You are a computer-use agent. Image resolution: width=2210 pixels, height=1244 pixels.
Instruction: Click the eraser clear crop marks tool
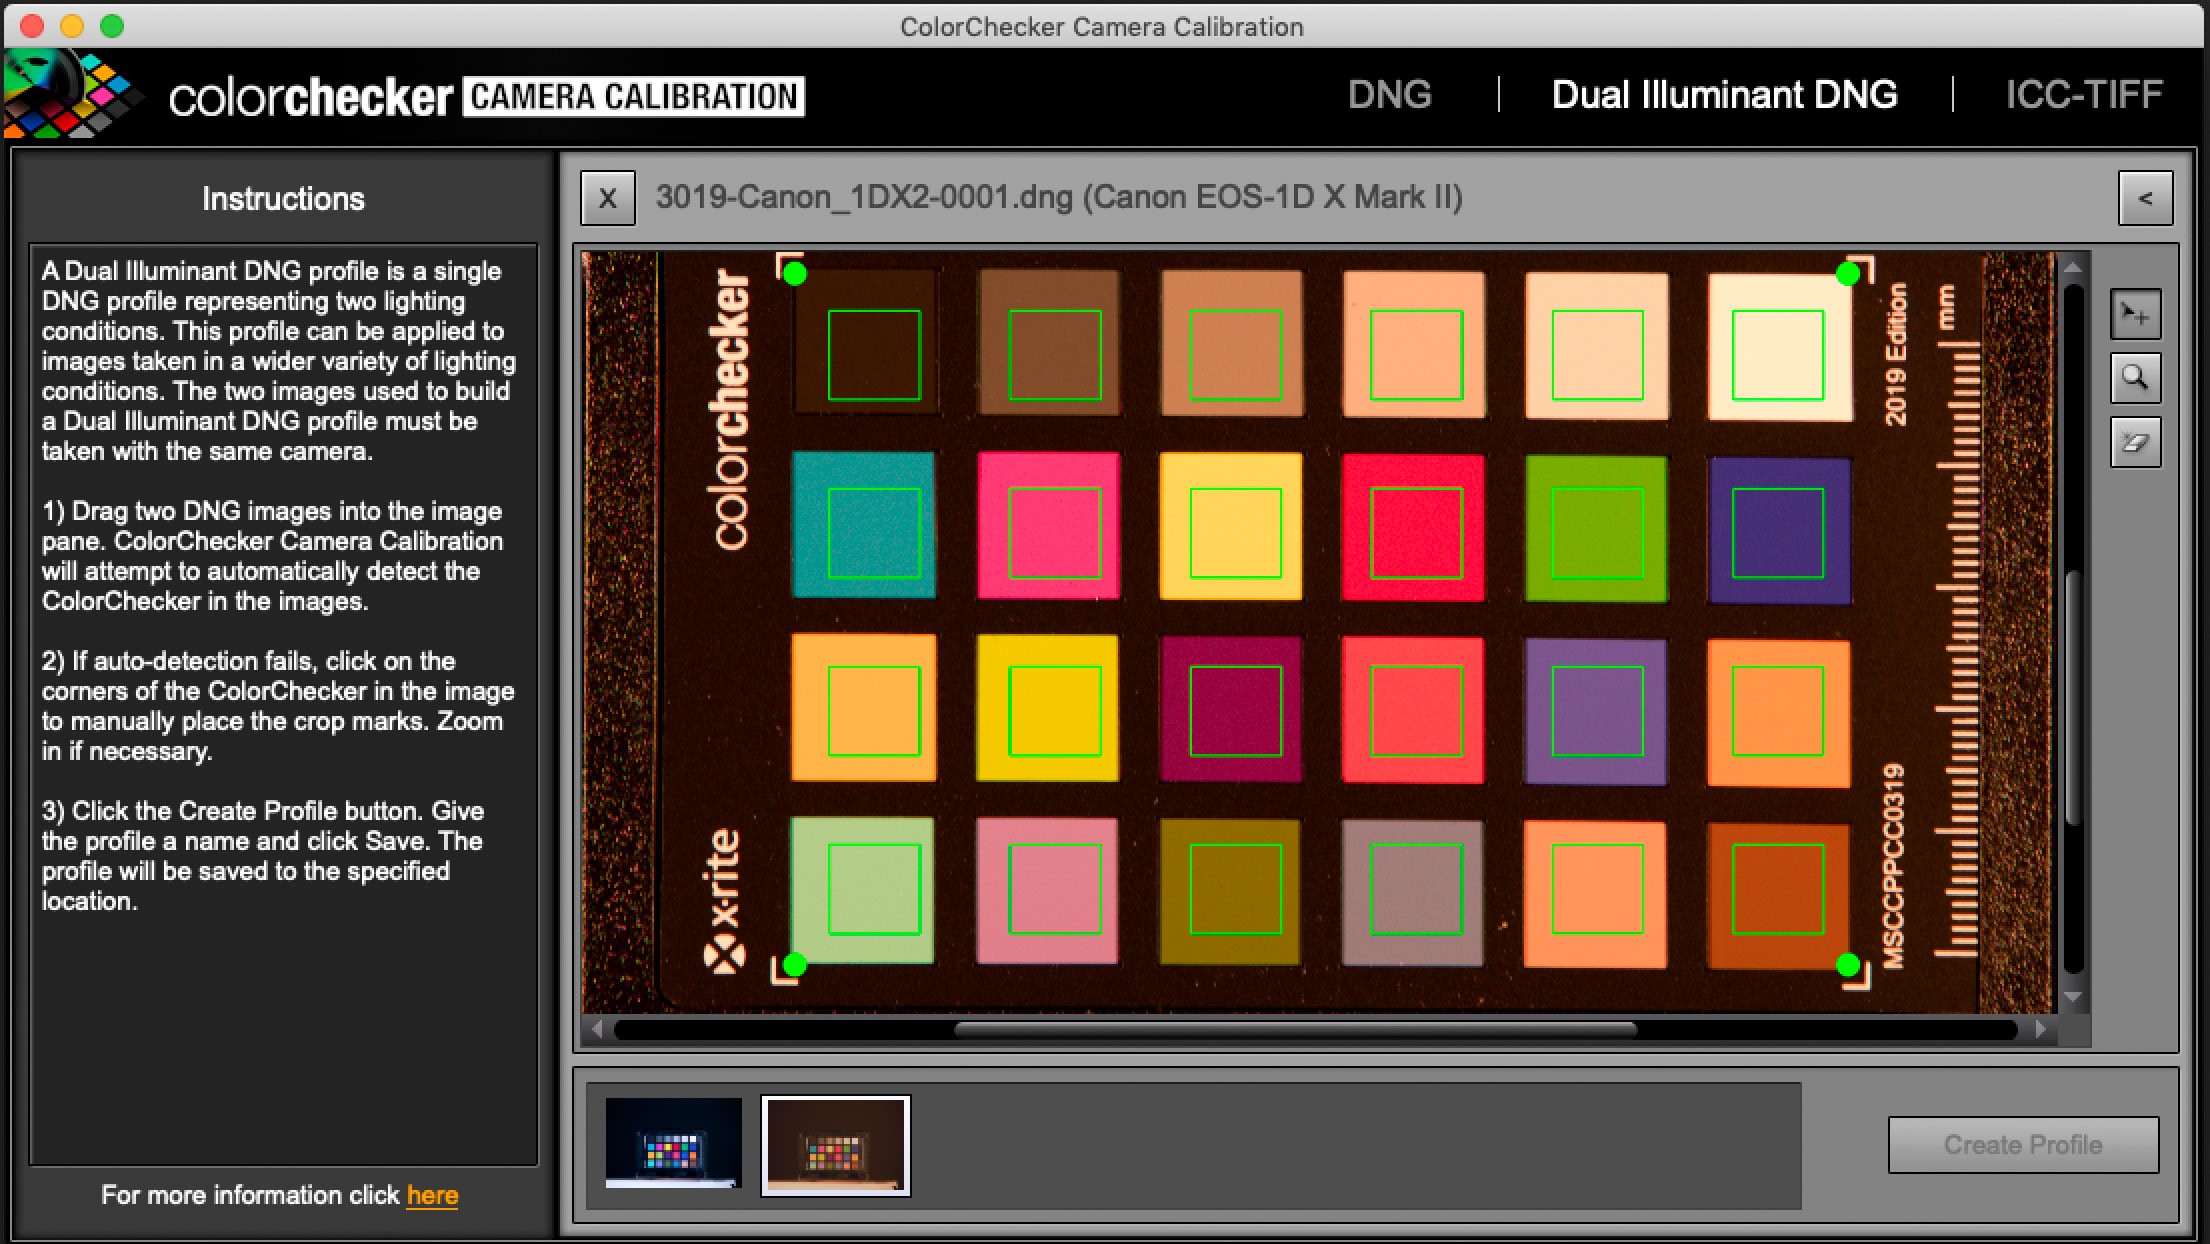coord(2135,442)
